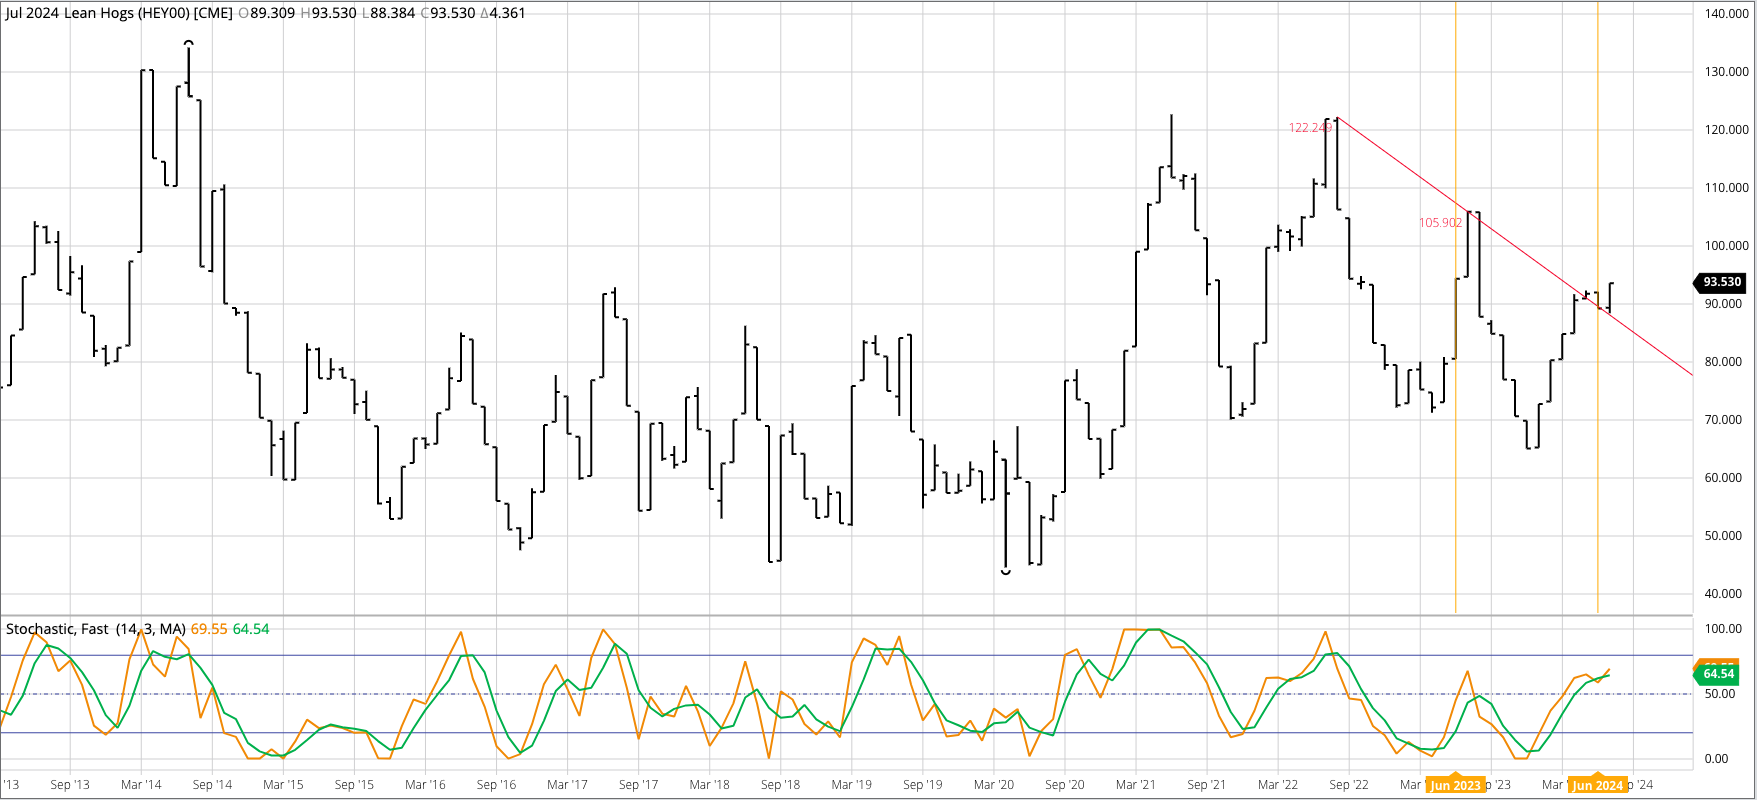
Task: Click the high marker atop the 2014 peak
Action: click(x=188, y=43)
